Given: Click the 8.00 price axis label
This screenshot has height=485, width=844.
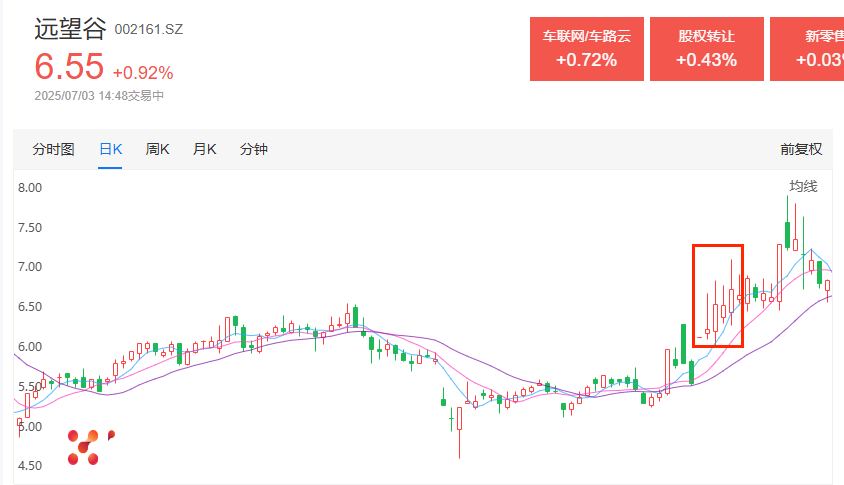Looking at the screenshot, I should click(x=29, y=188).
